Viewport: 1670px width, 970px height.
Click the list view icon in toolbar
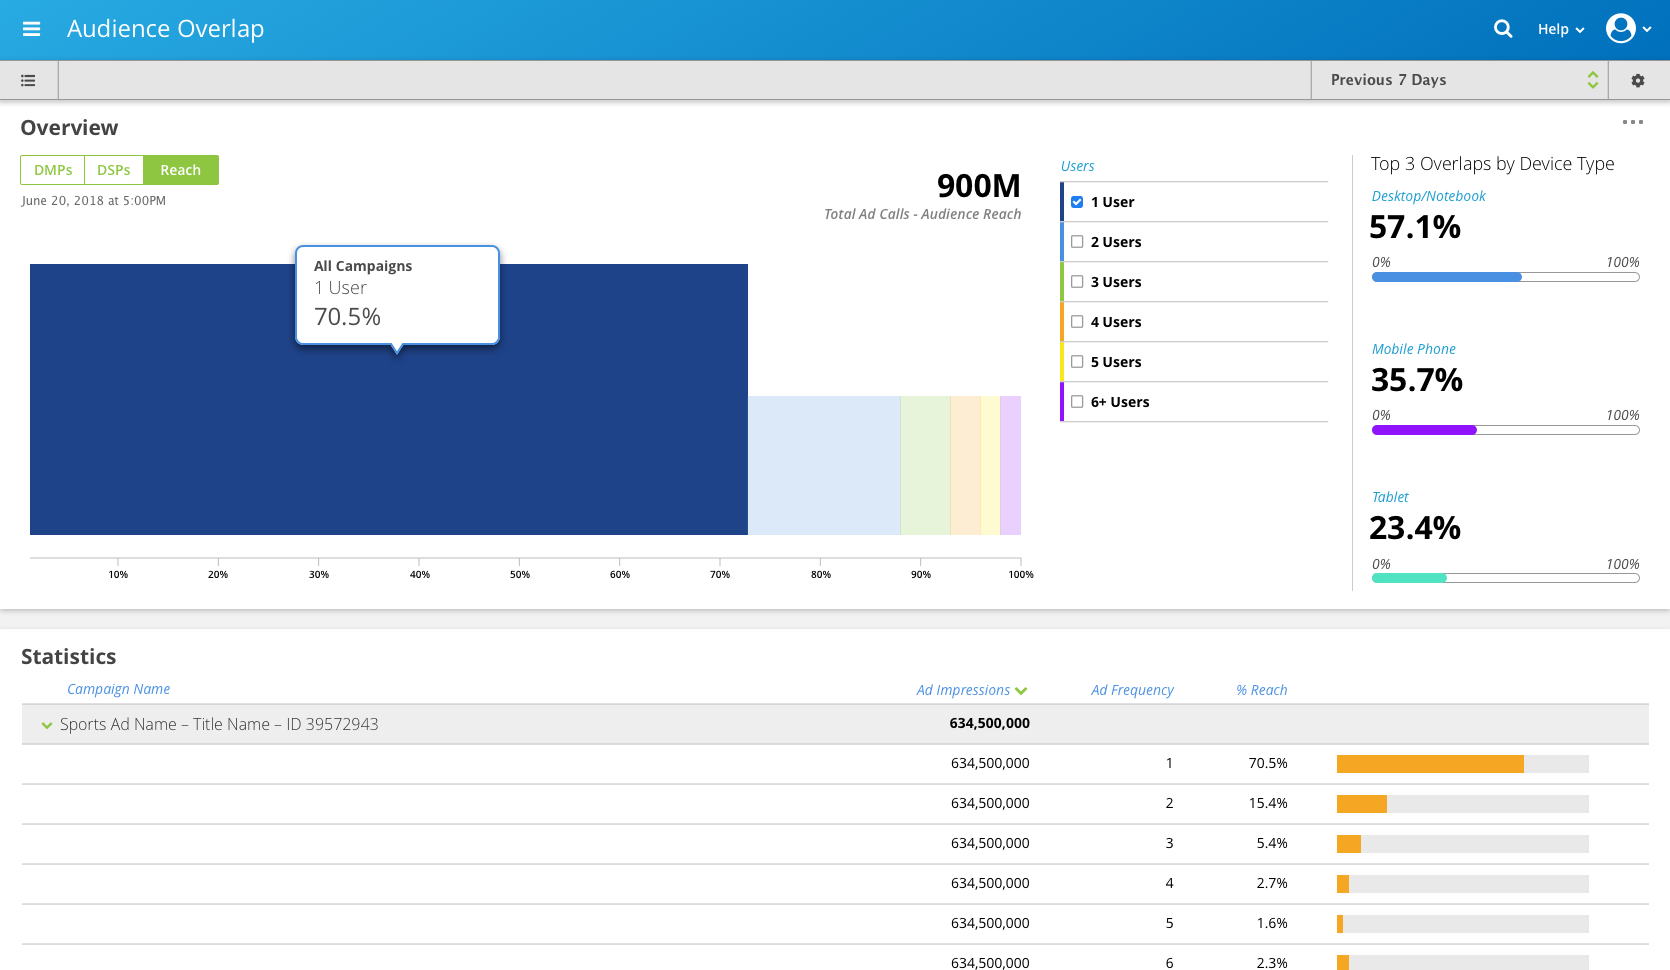[28, 80]
